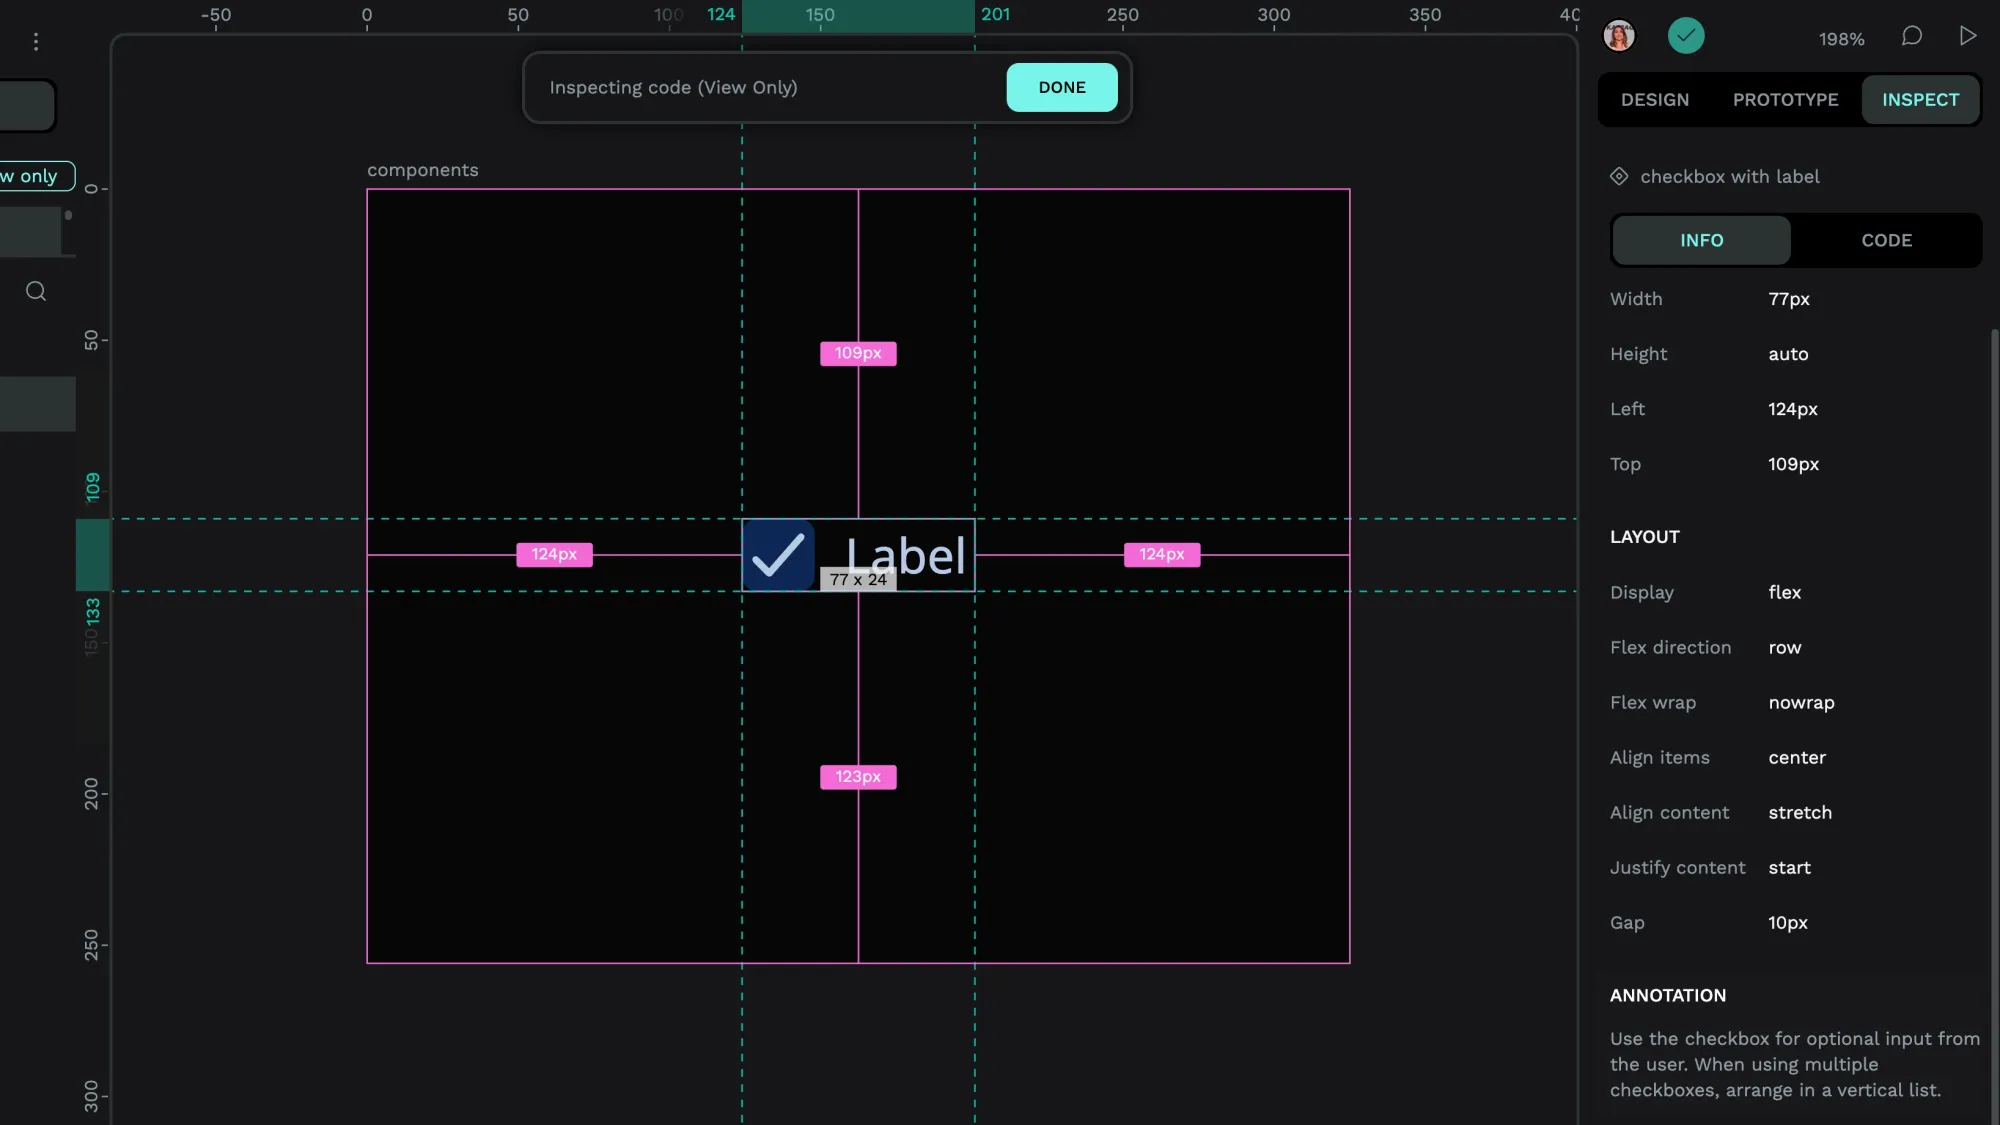Screen dimensions: 2000x1125
Task: Click the INFO sub-tab
Action: click(1702, 239)
